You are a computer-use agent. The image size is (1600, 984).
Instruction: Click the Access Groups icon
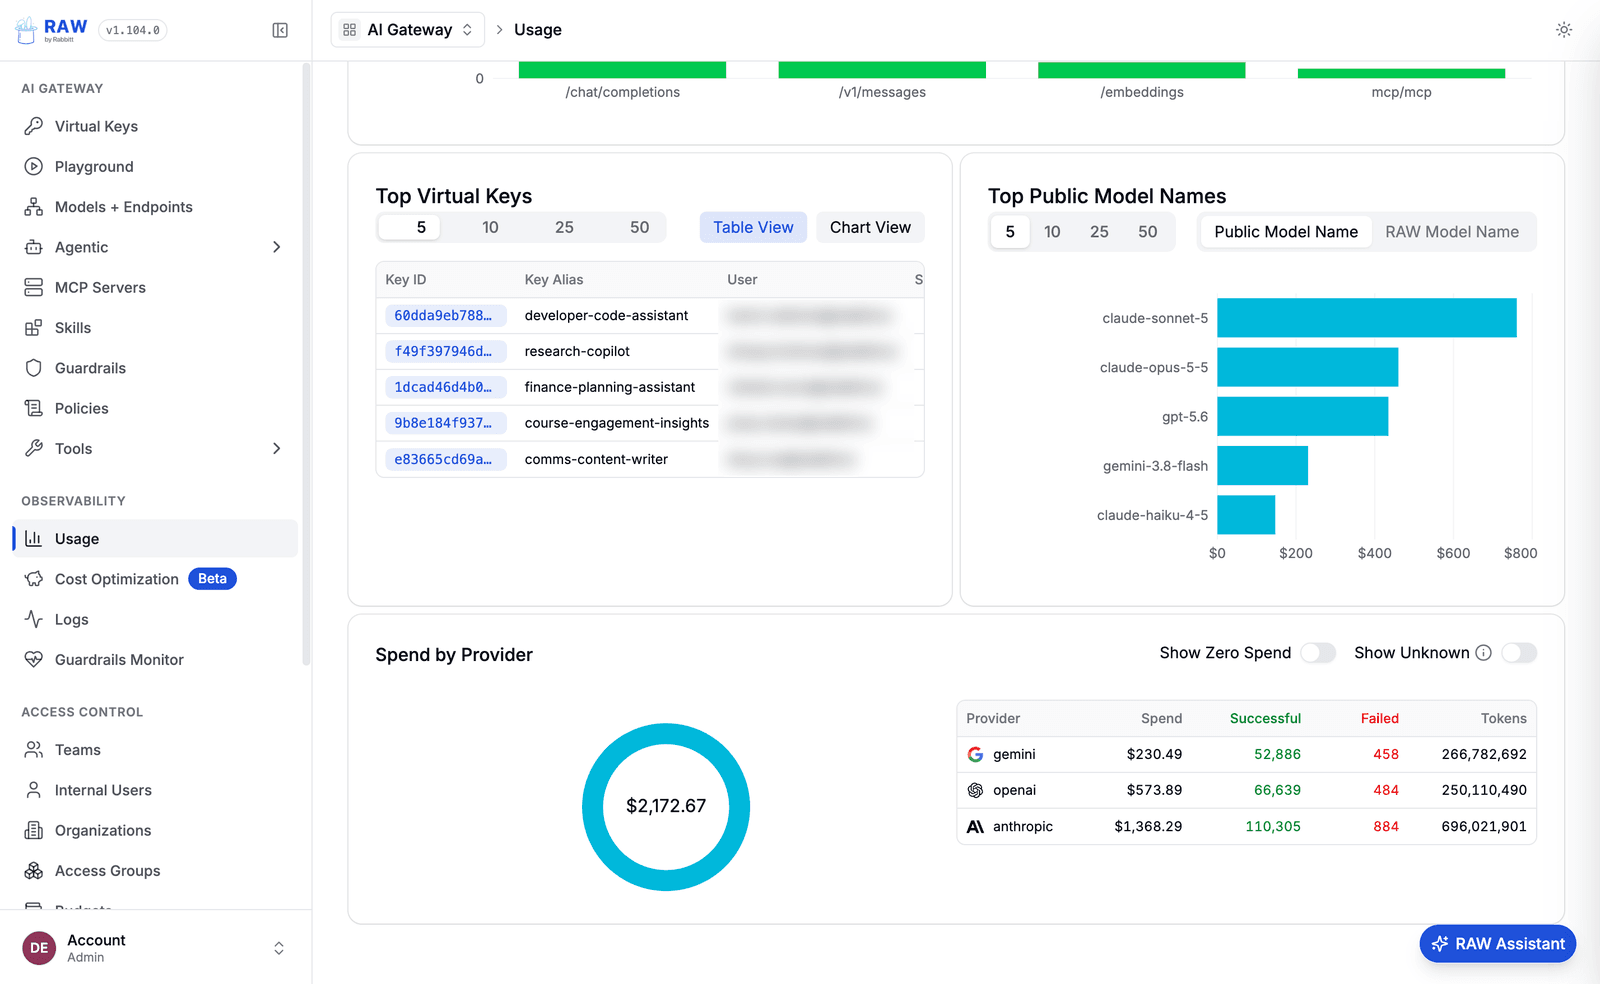(34, 871)
